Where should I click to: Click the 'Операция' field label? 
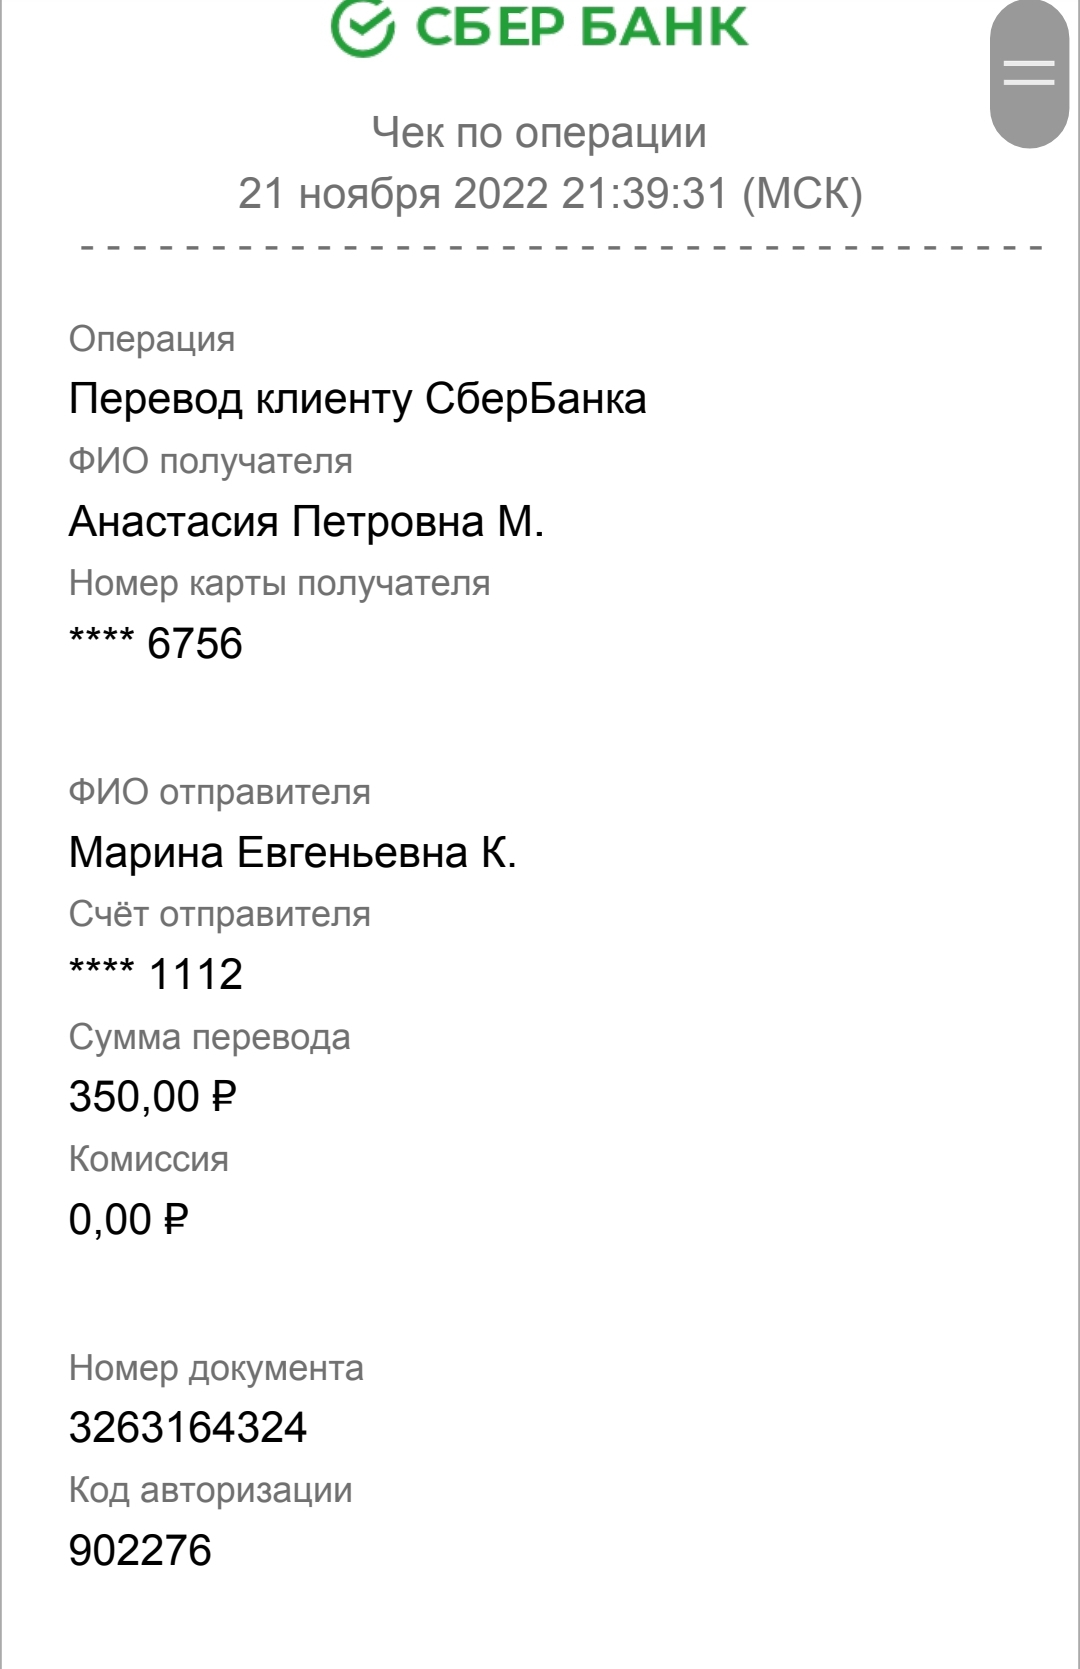[152, 340]
